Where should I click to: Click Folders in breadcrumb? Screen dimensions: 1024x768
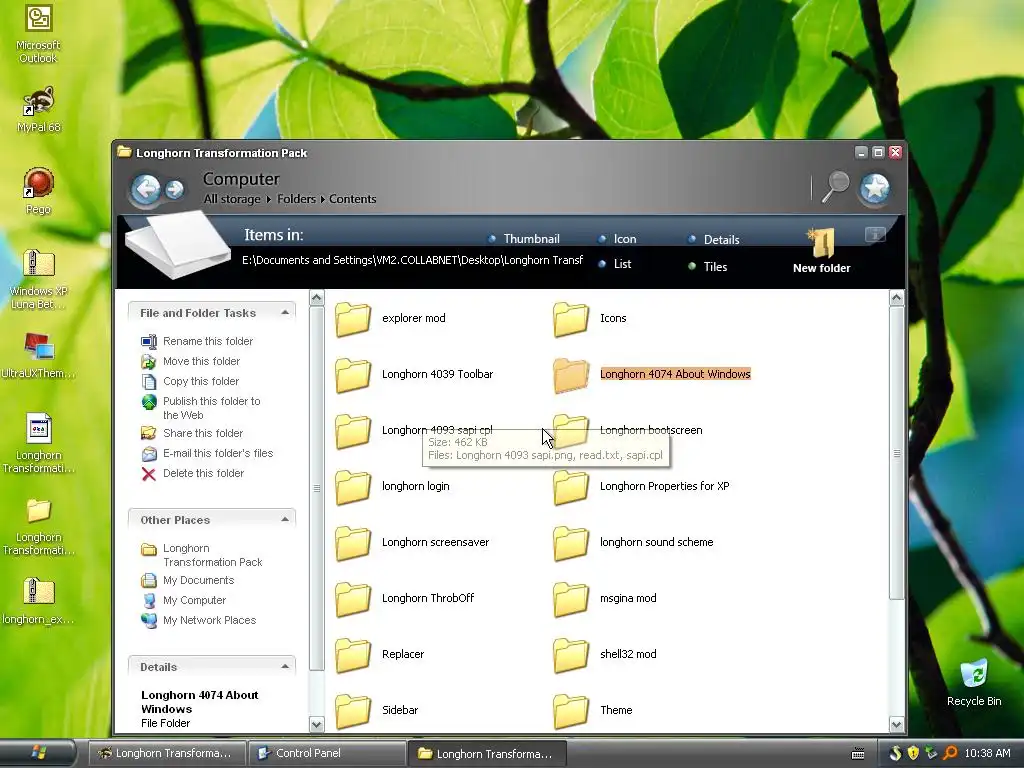click(x=296, y=199)
